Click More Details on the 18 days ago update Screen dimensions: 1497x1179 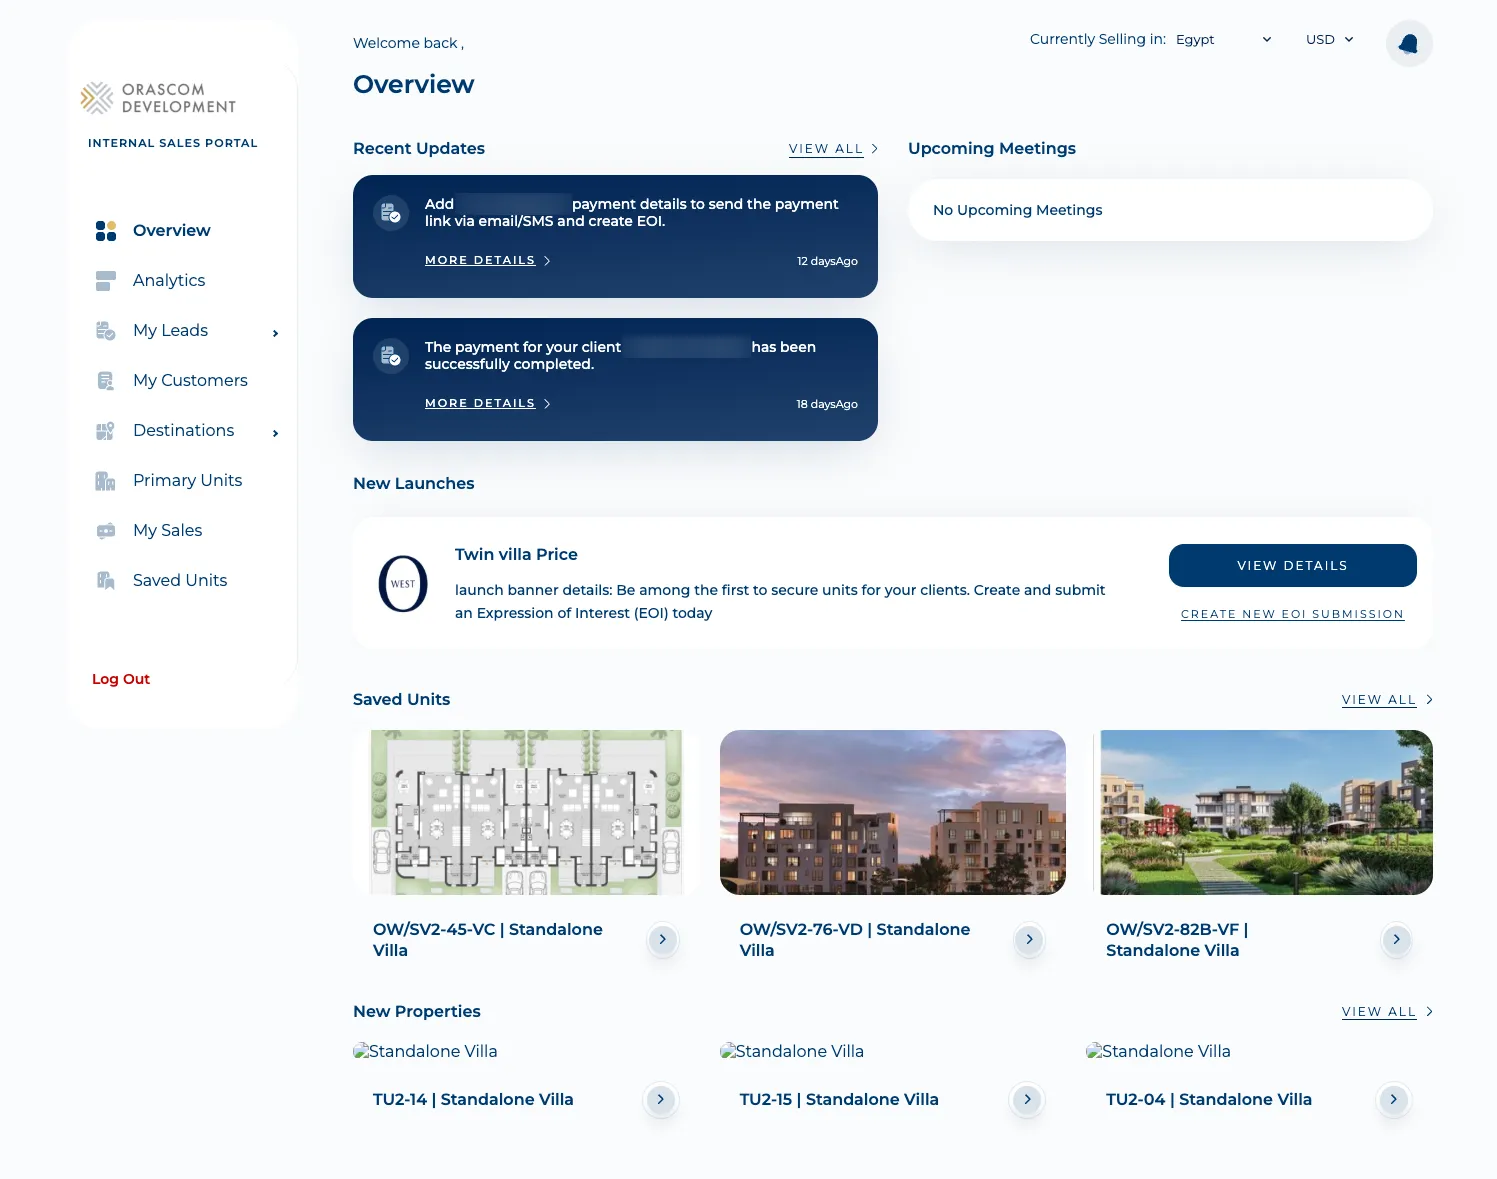488,403
